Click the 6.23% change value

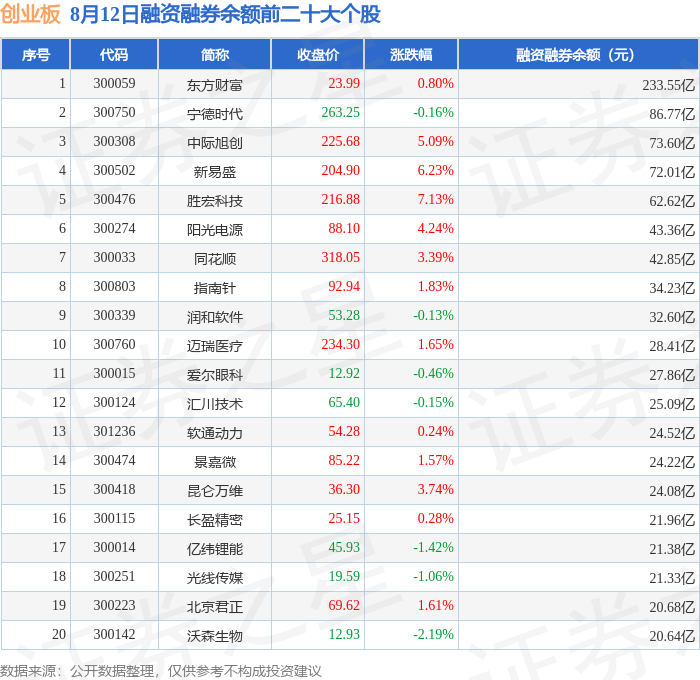point(435,171)
